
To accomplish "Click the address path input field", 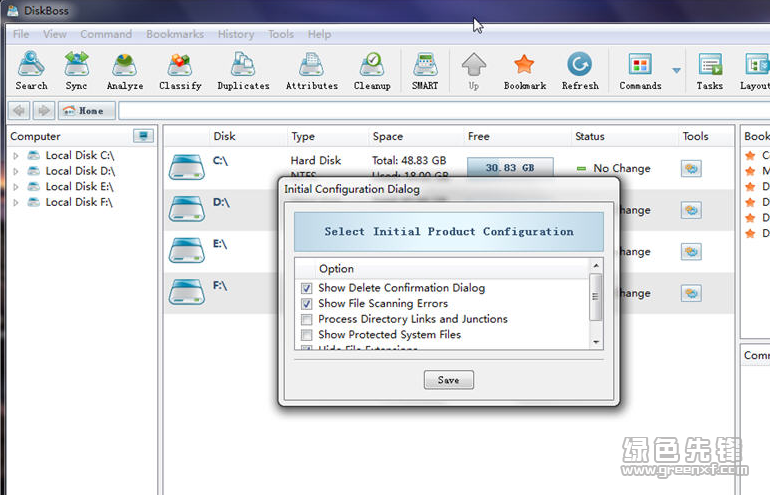I will (444, 110).
